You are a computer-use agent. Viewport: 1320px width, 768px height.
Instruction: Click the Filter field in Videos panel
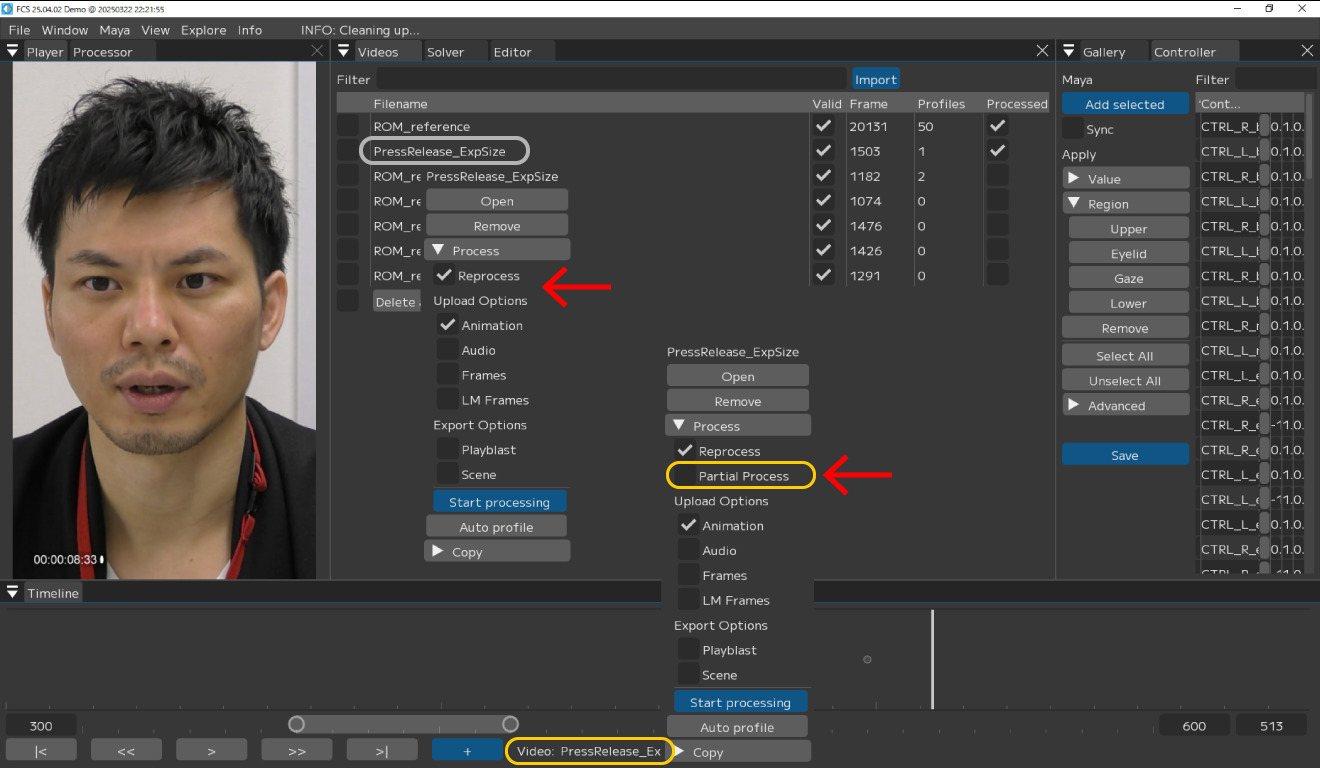point(610,79)
